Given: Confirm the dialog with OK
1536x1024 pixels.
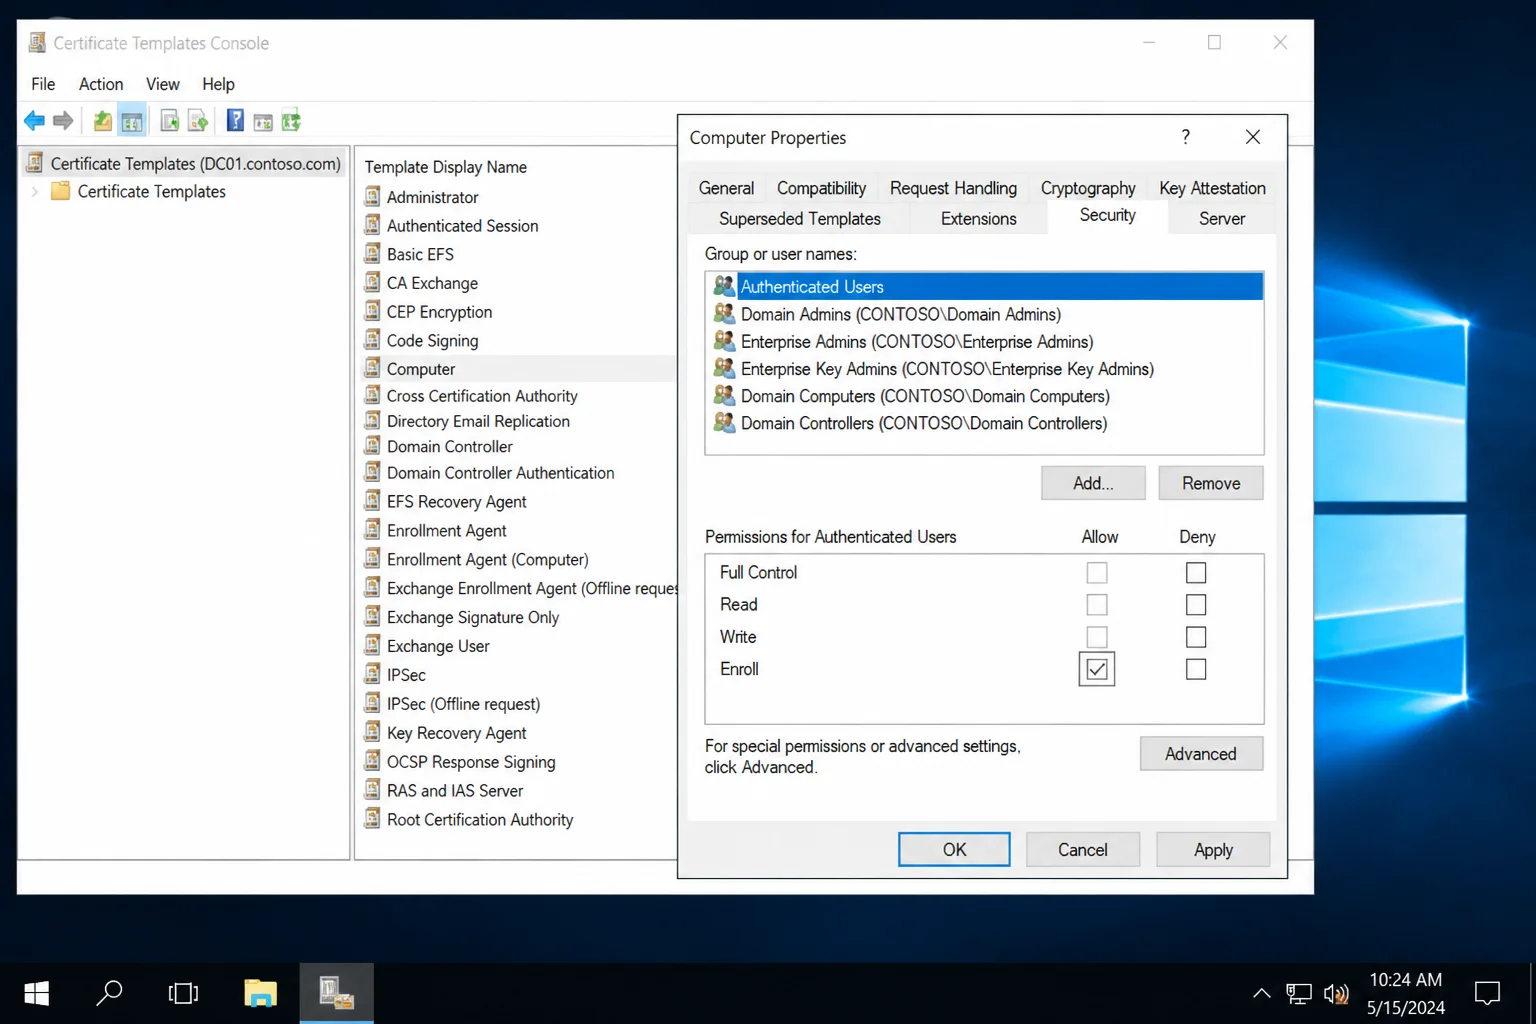Looking at the screenshot, I should [x=954, y=850].
